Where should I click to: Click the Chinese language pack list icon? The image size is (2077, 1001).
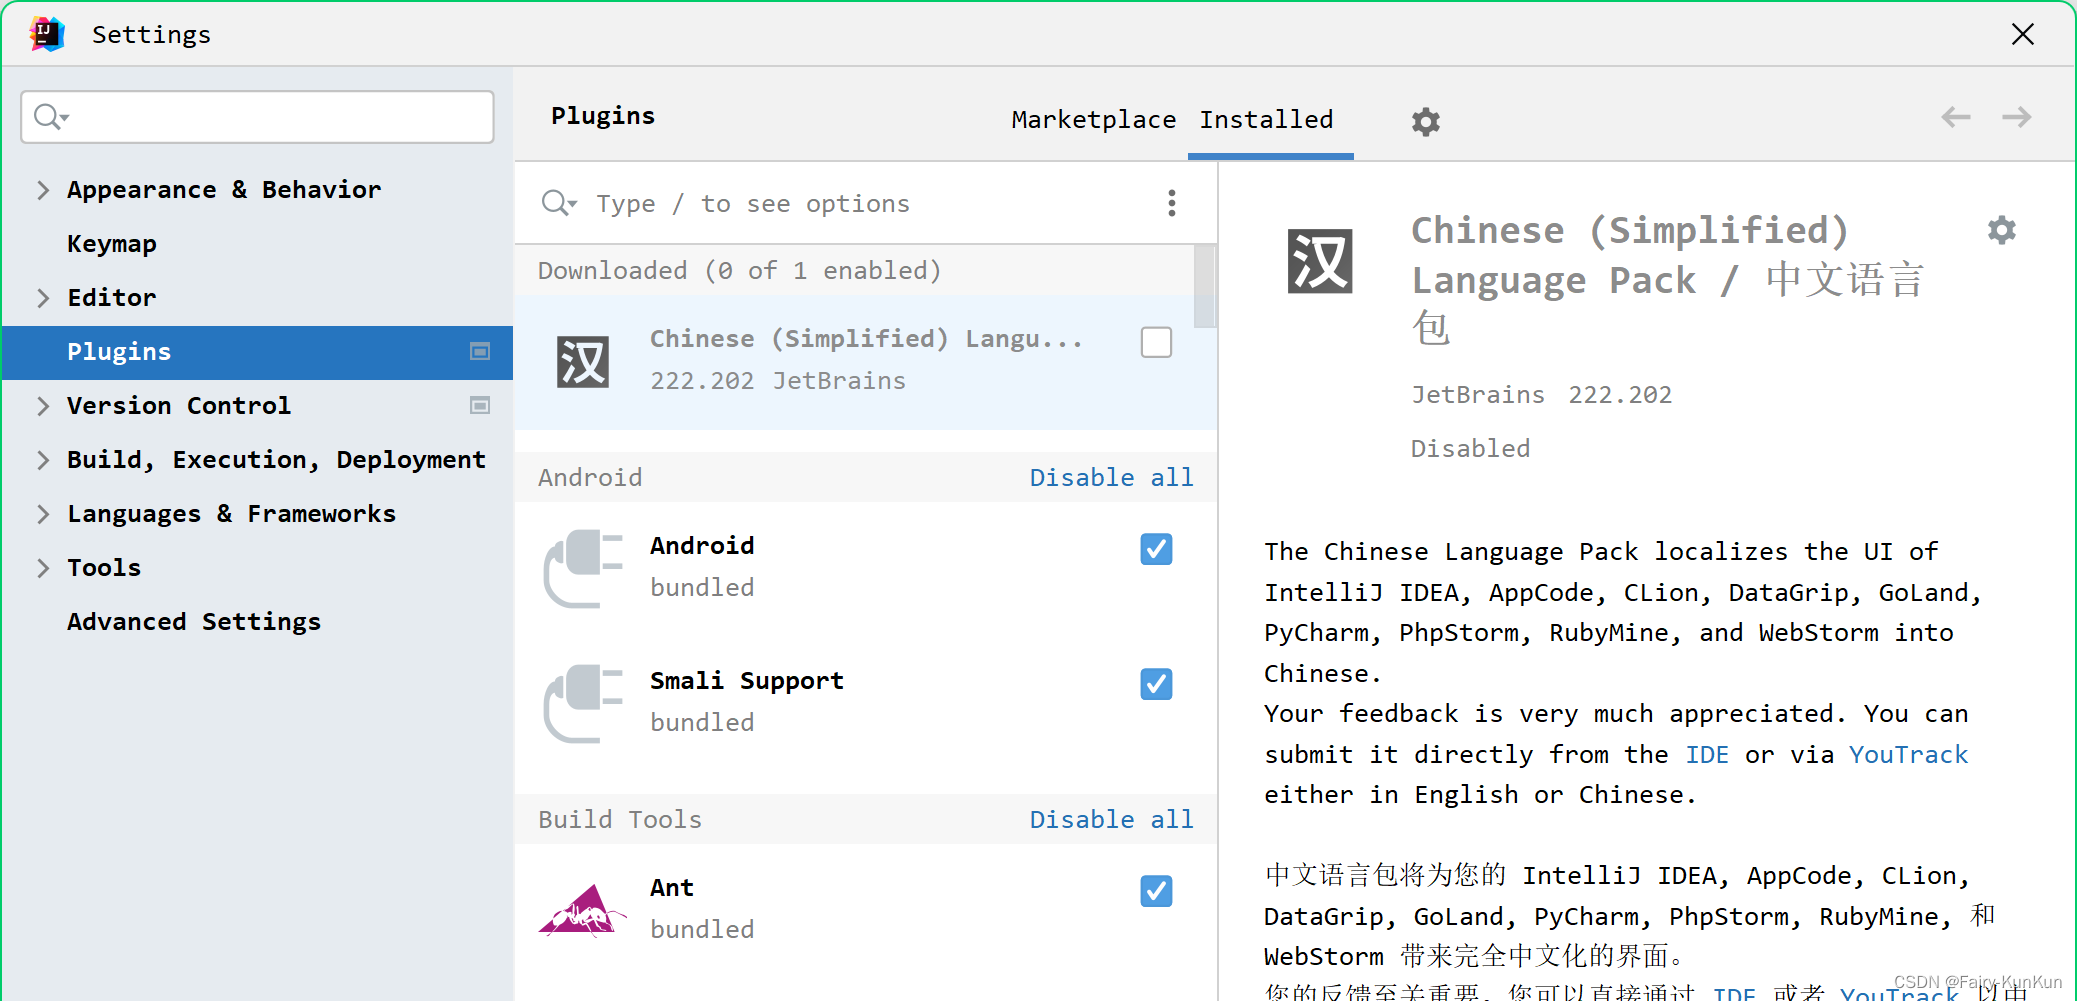click(582, 361)
